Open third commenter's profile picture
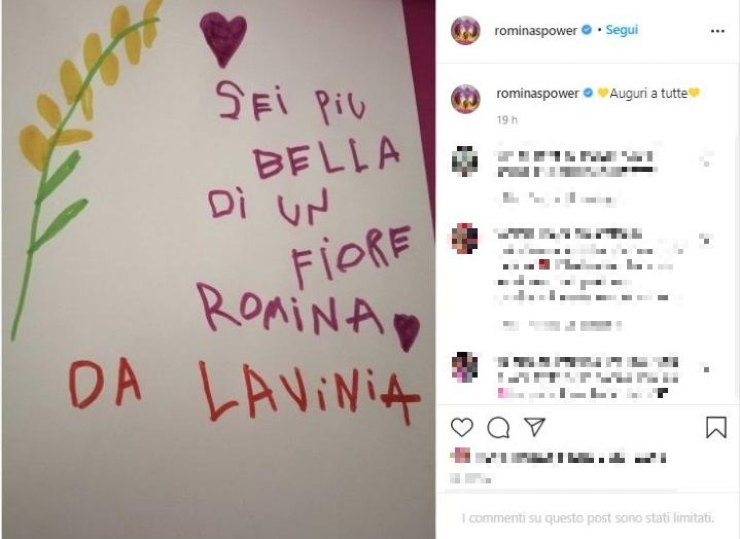 (x=465, y=366)
